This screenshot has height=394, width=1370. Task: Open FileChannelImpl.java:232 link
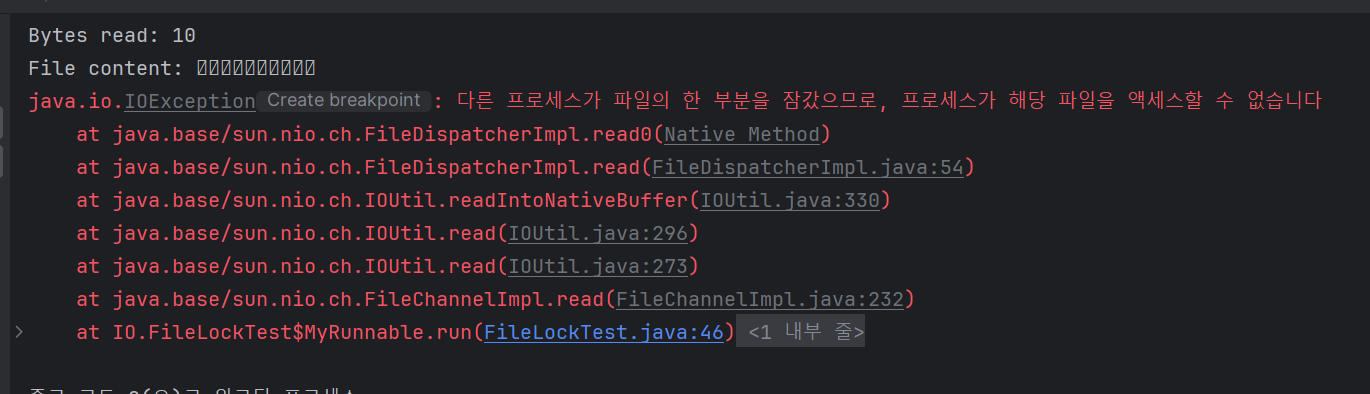click(x=760, y=299)
